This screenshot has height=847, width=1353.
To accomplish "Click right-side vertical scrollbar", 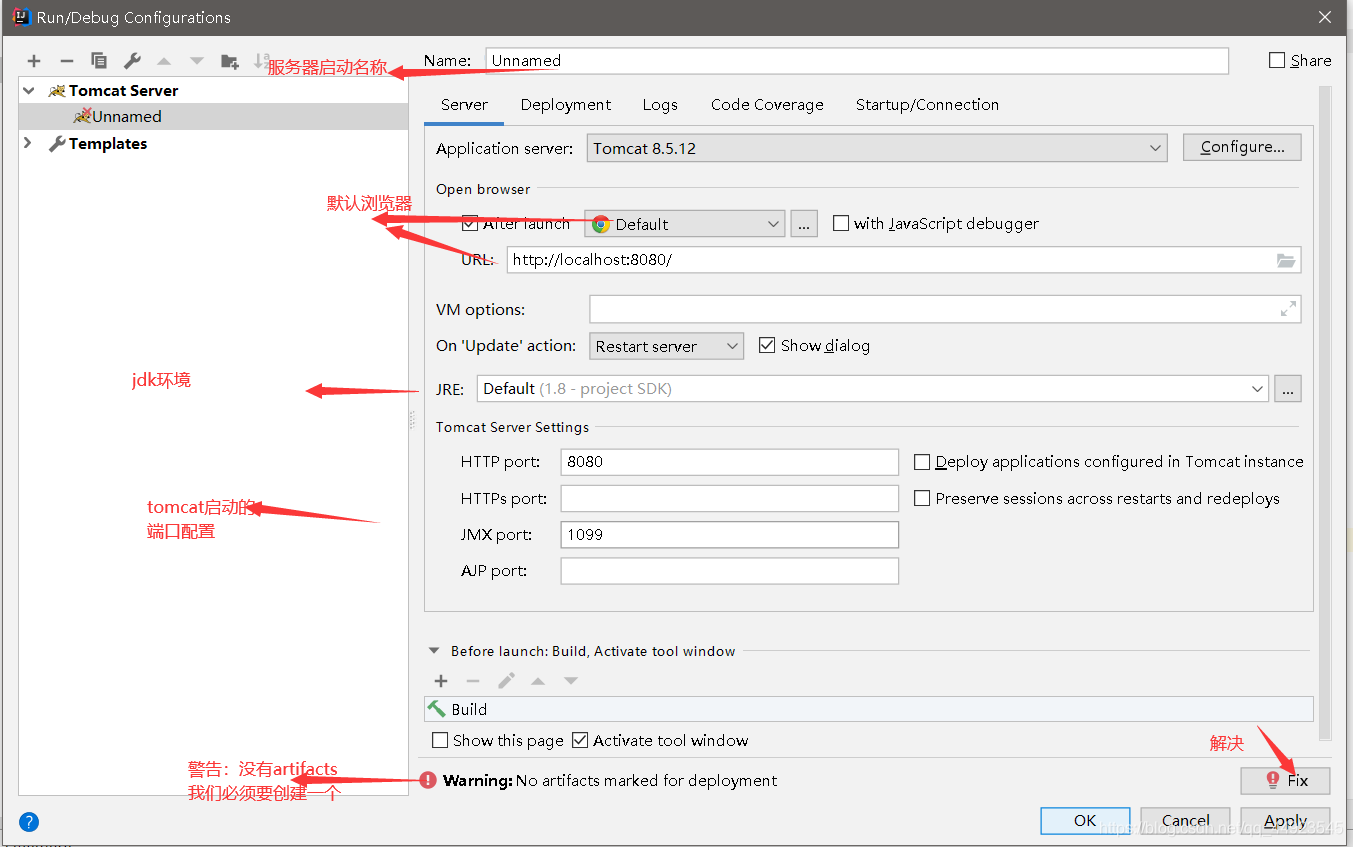I will tap(1326, 412).
